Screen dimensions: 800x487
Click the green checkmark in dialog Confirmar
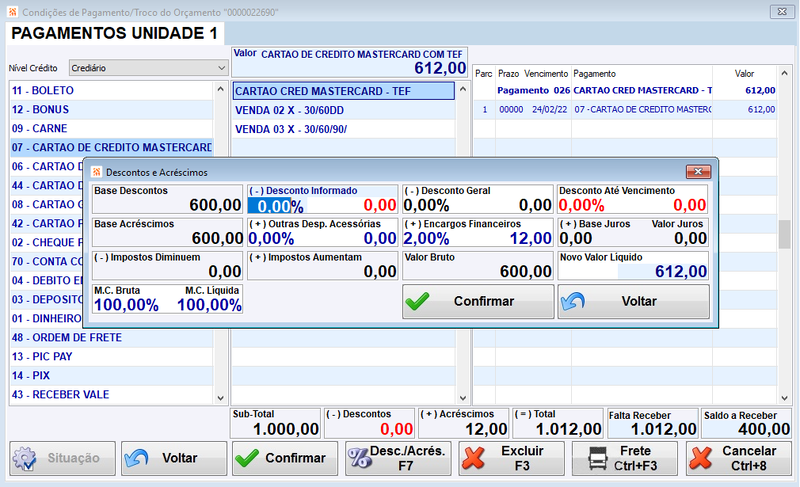point(417,301)
